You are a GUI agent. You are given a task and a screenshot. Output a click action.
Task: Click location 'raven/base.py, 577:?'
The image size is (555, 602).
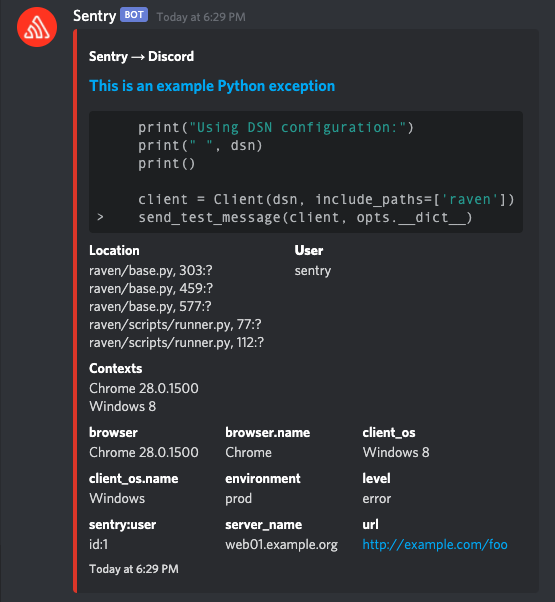coord(150,307)
